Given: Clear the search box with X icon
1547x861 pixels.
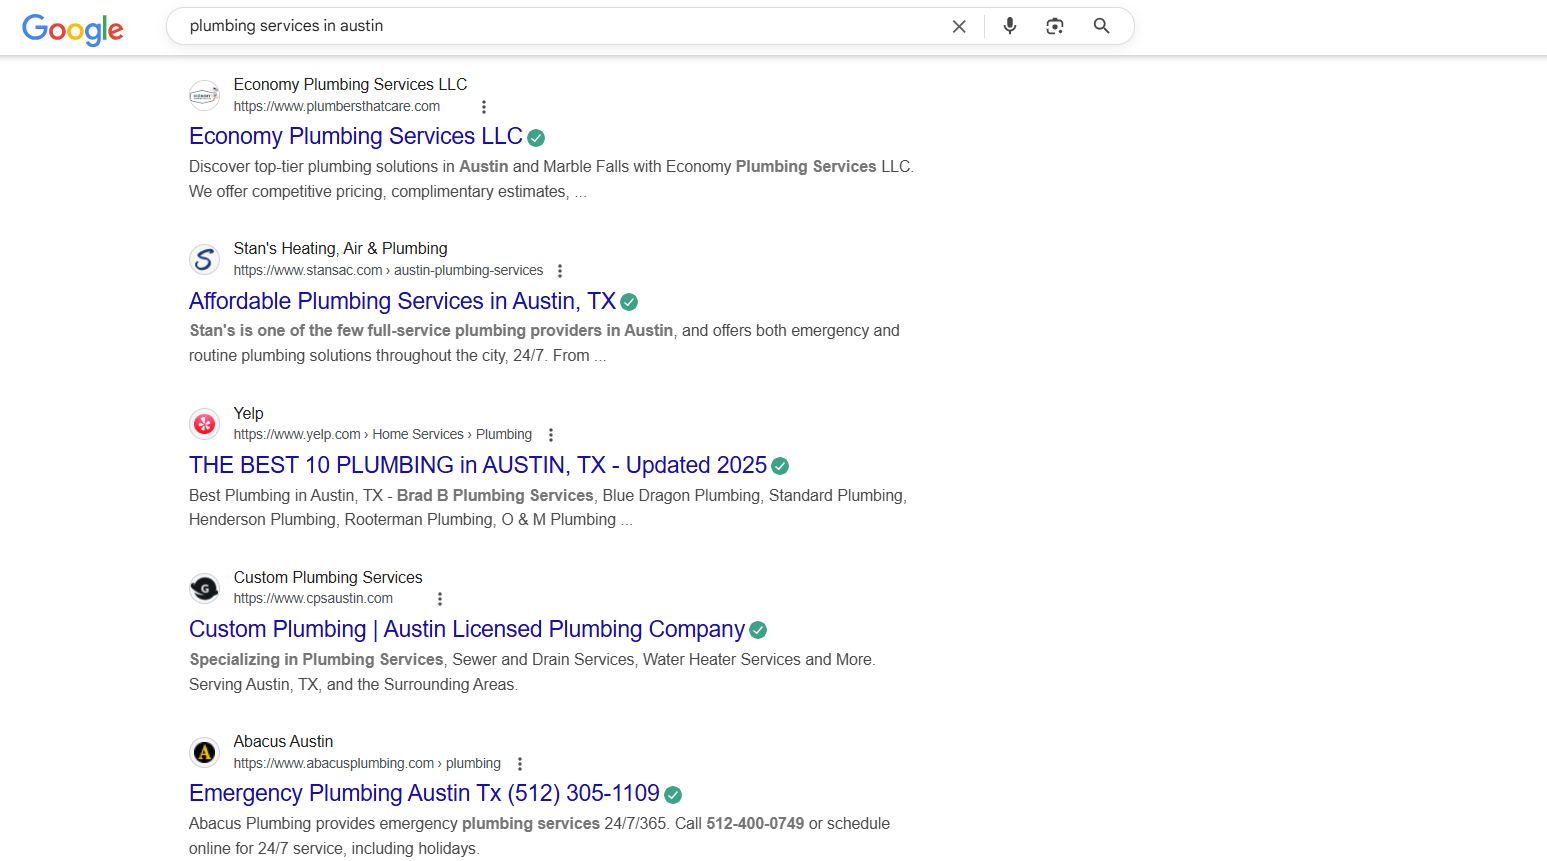Looking at the screenshot, I should [x=959, y=26].
